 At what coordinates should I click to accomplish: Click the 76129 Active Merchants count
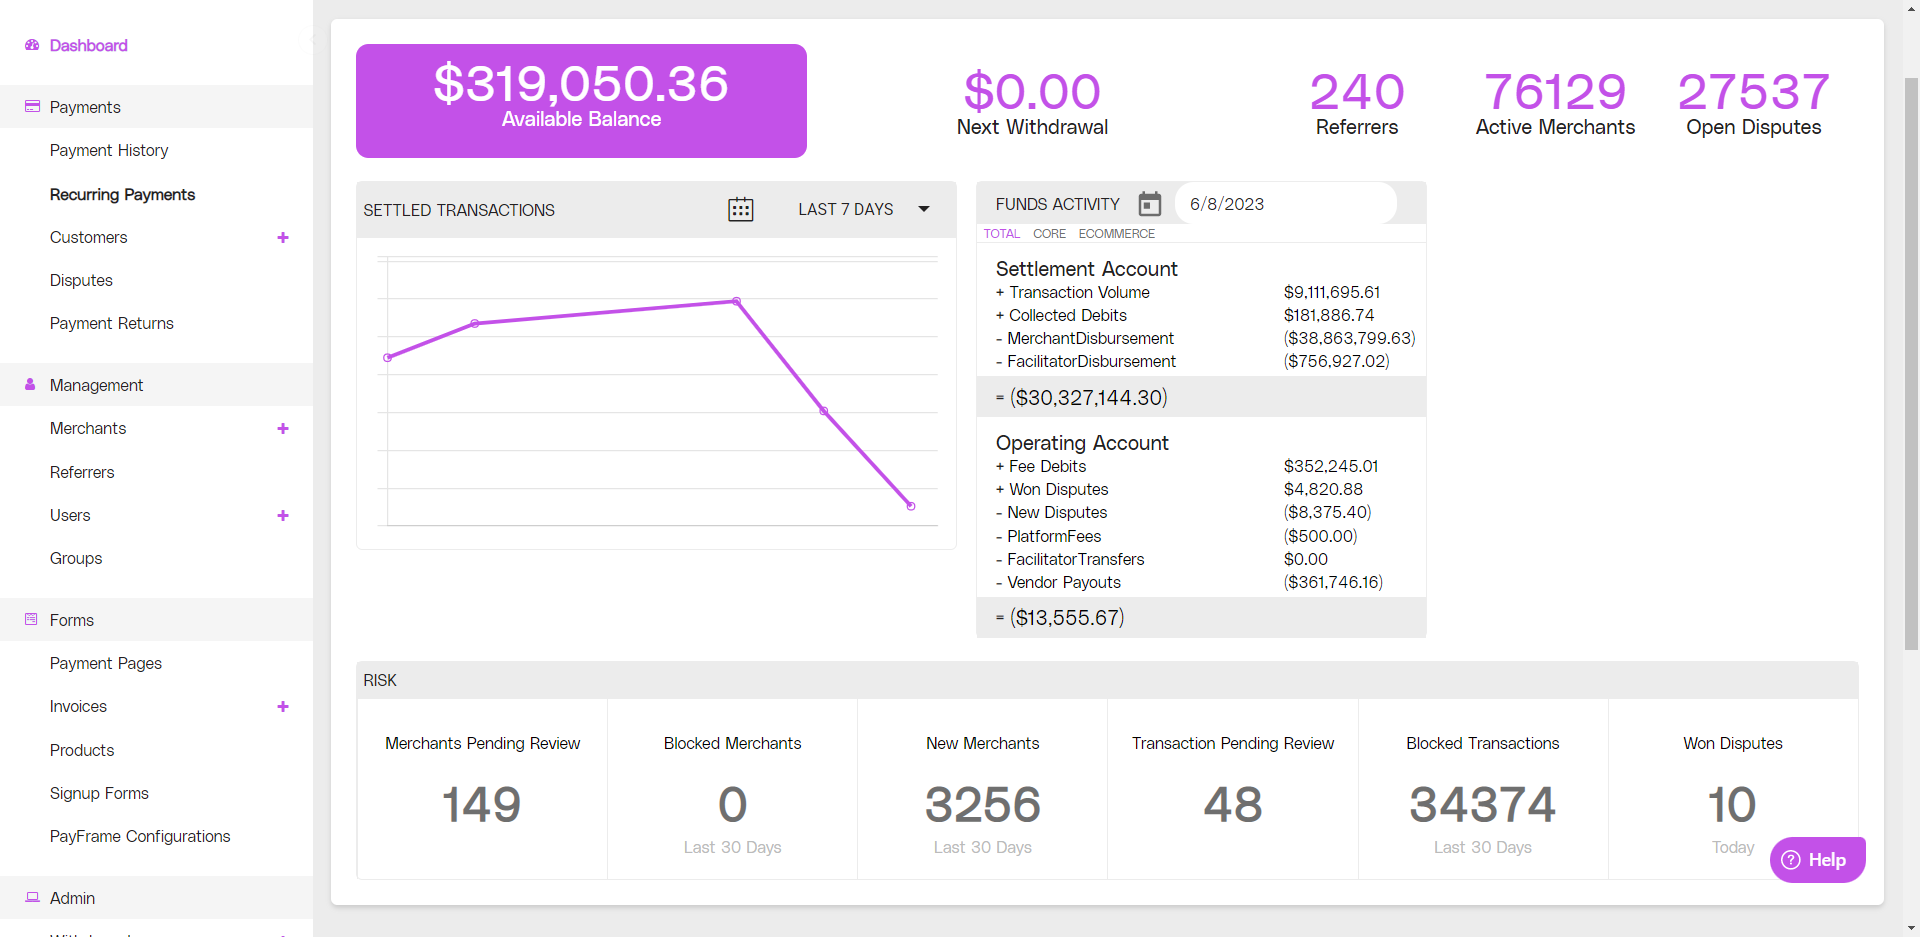1555,92
